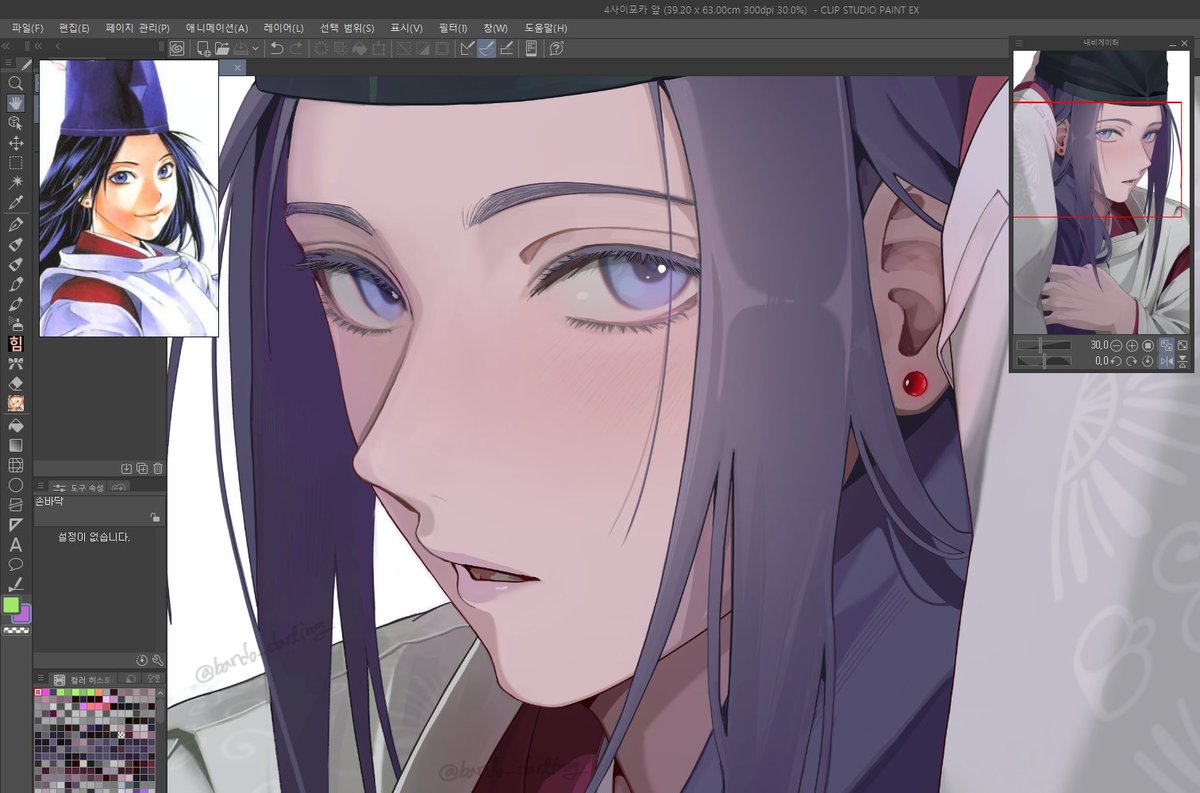Open 표시(V) menu
Image resolution: width=1200 pixels, height=793 pixels.
pyautogui.click(x=406, y=28)
